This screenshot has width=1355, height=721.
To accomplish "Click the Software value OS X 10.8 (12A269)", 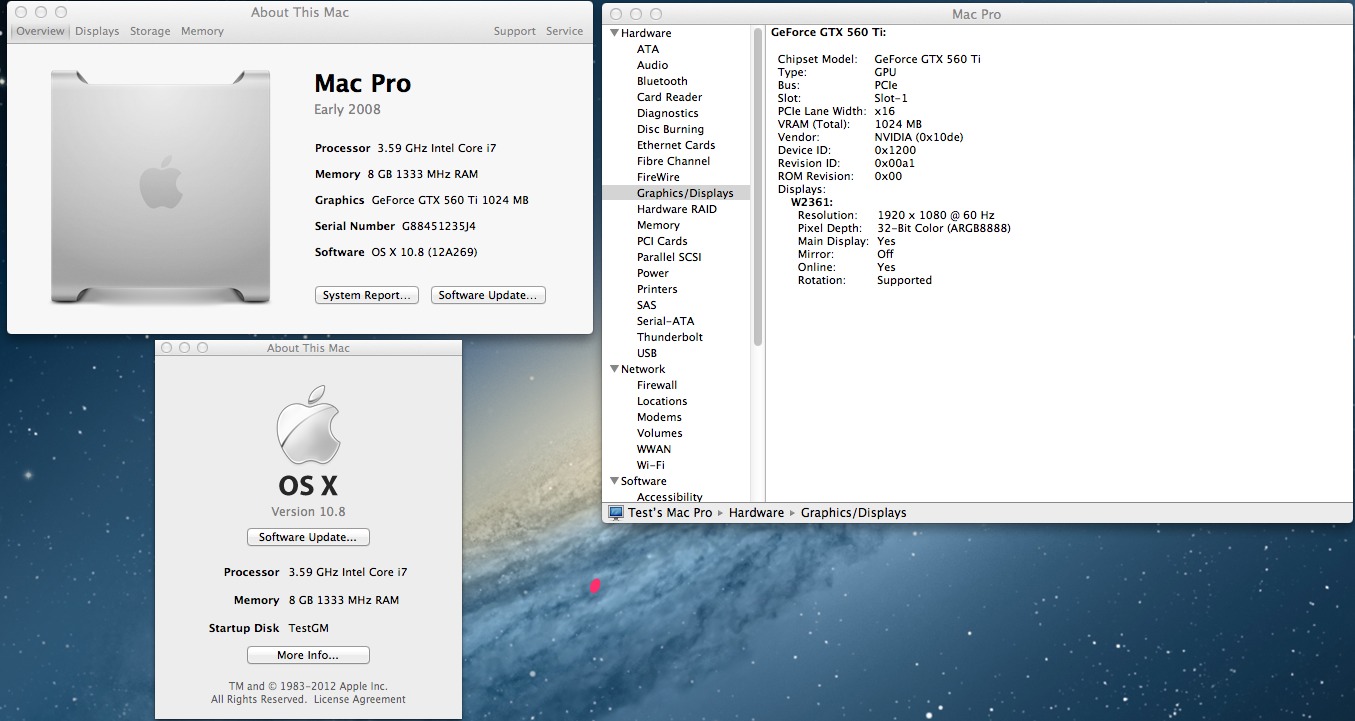I will tap(424, 252).
